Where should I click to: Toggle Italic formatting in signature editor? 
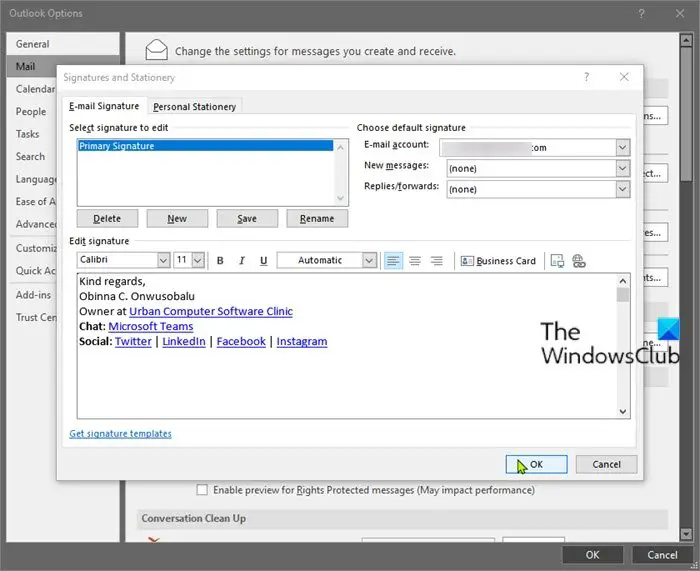[242, 261]
